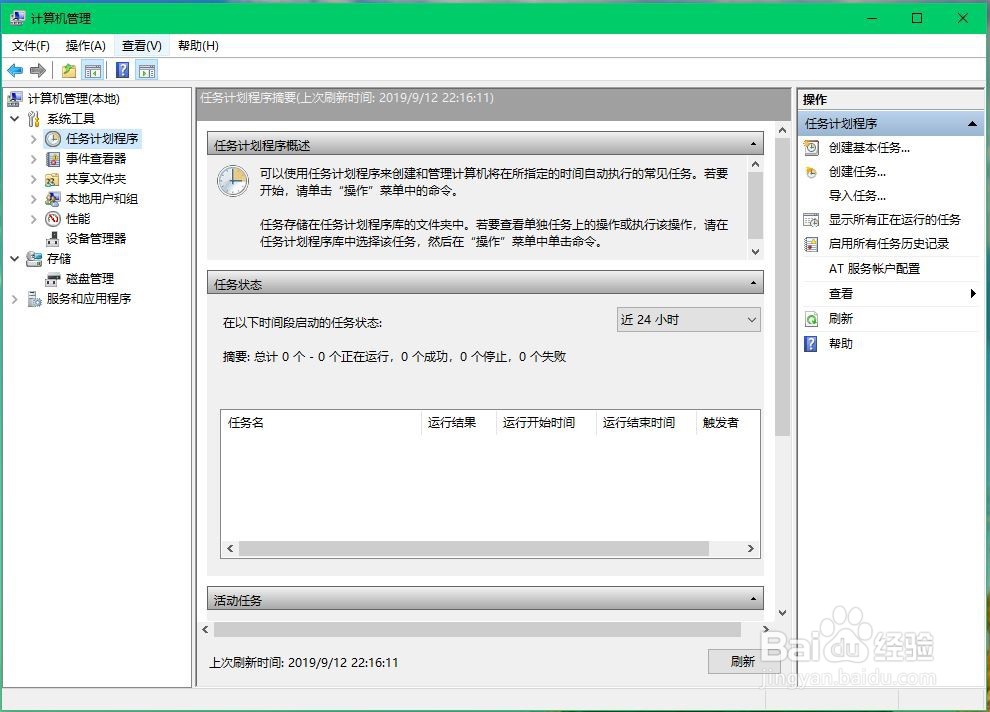Open the 近 24 小时 time range dropdown
The image size is (990, 712).
(688, 319)
